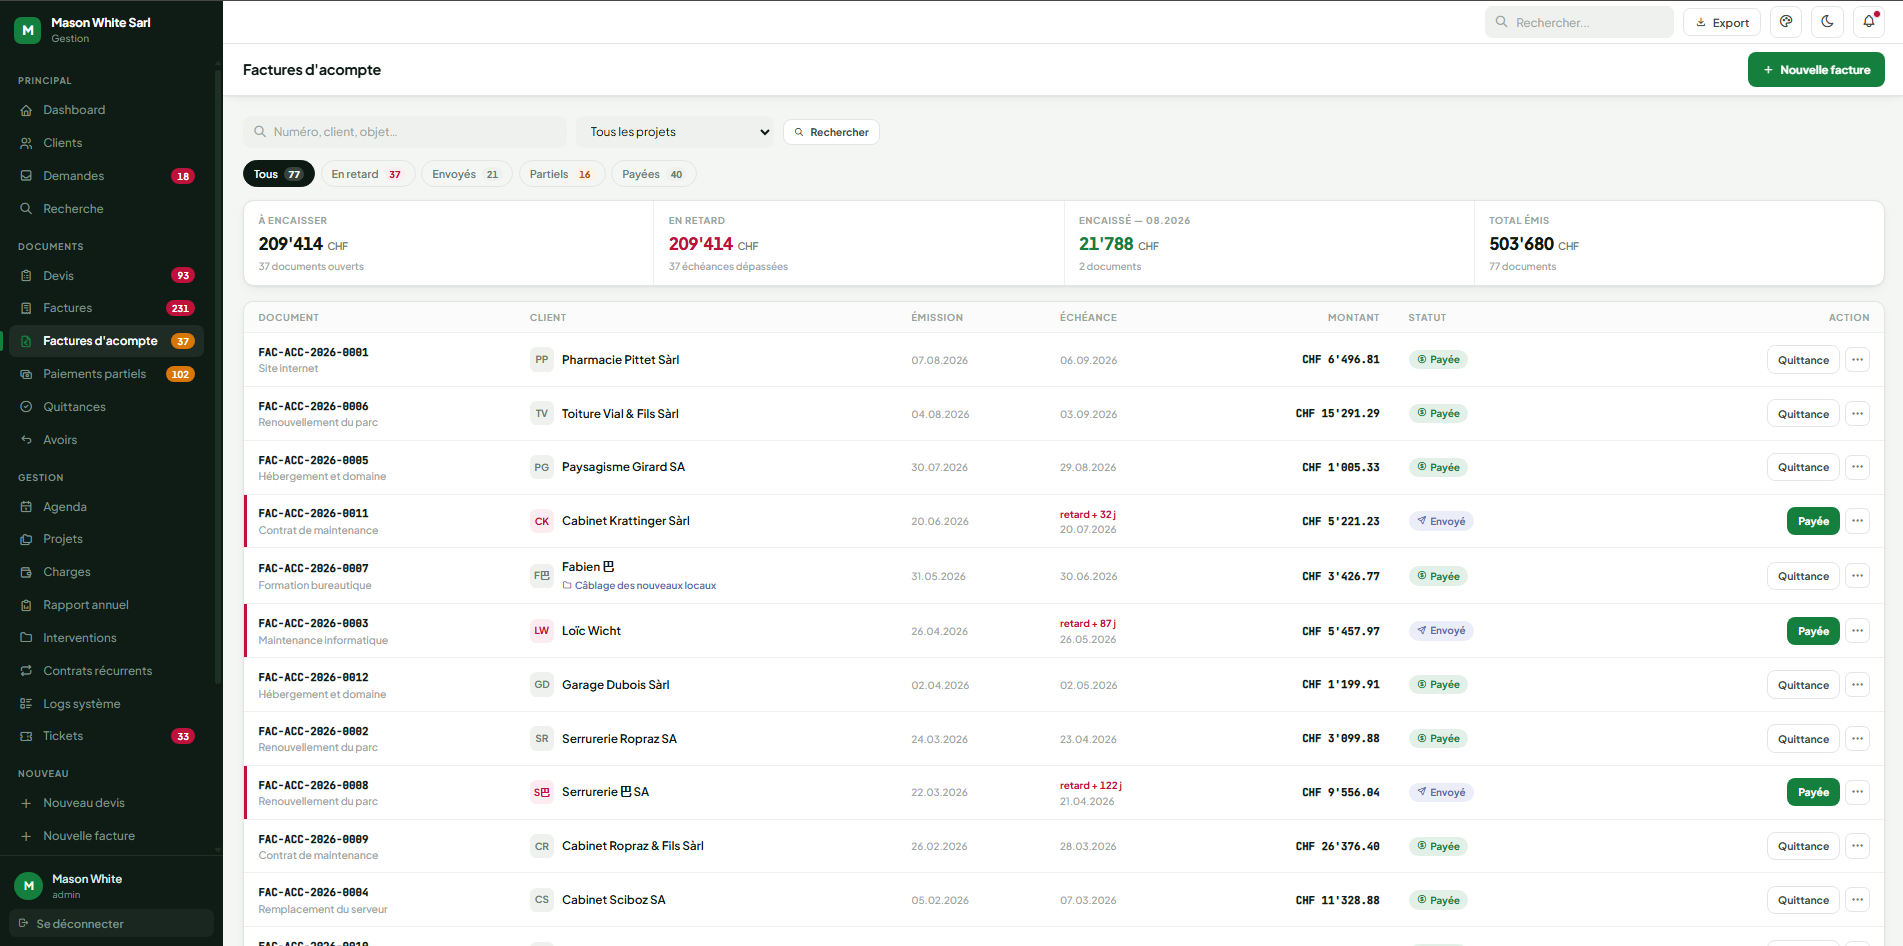Screen dimensions: 1903x946
Task: Expand the Tous les projets dropdown
Action: pyautogui.click(x=676, y=132)
